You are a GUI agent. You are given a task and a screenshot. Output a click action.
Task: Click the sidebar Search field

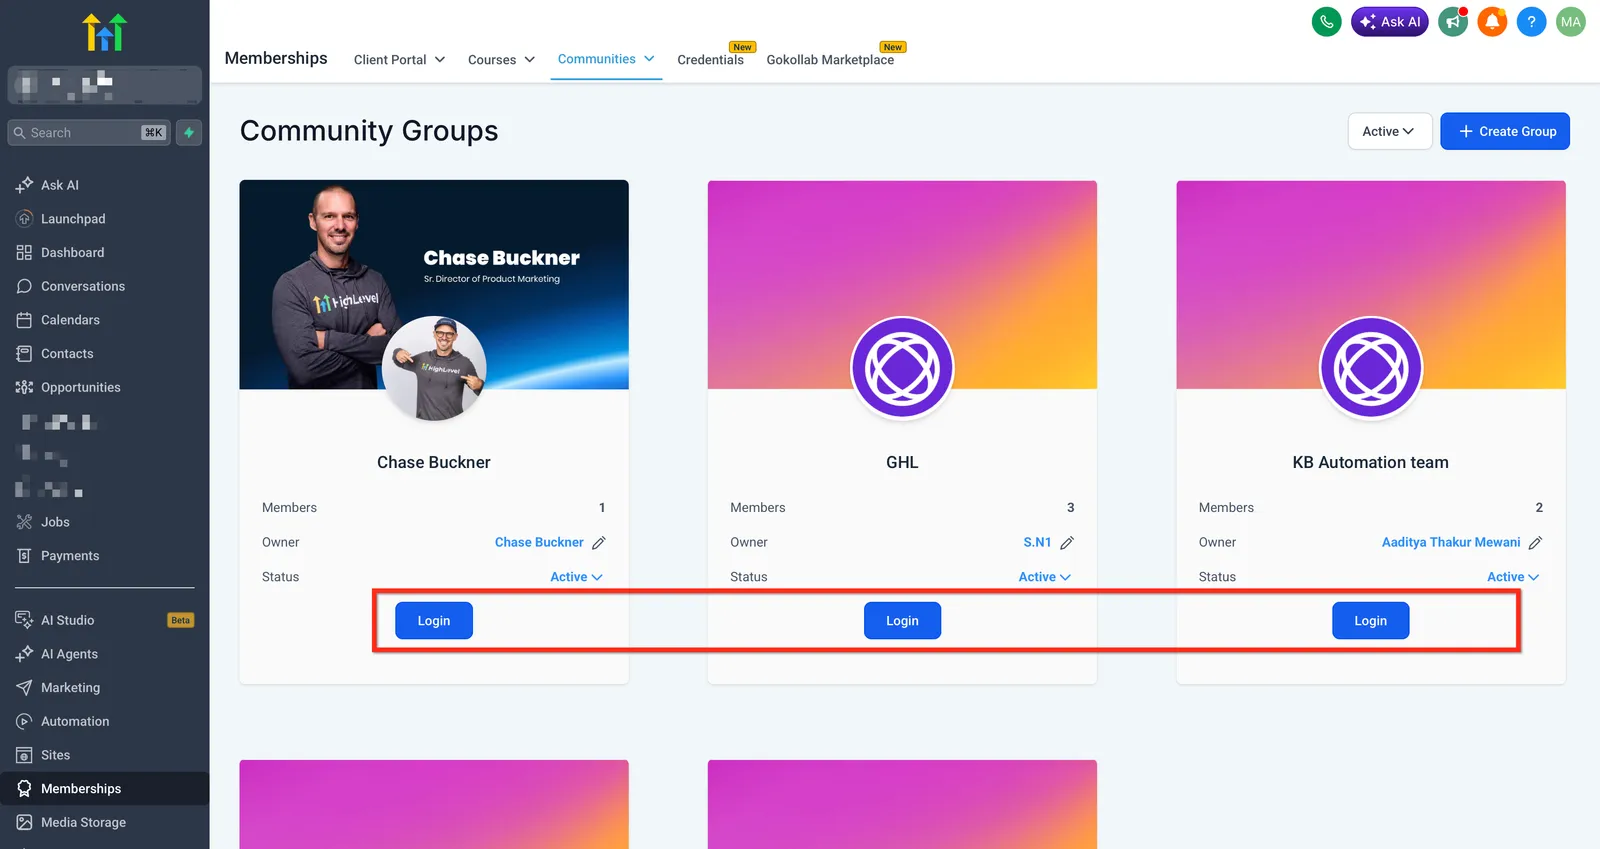[89, 133]
